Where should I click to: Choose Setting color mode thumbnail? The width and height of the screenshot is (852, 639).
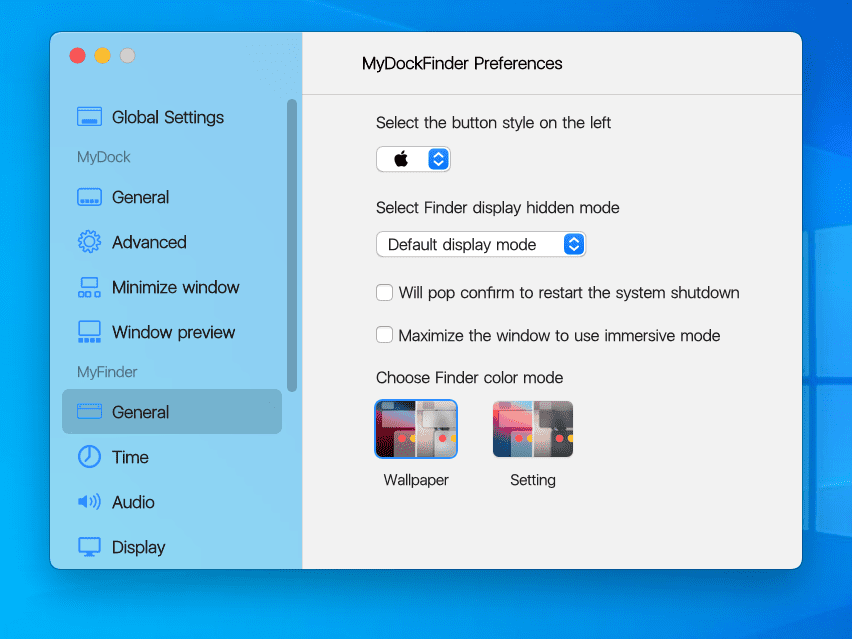pyautogui.click(x=532, y=429)
